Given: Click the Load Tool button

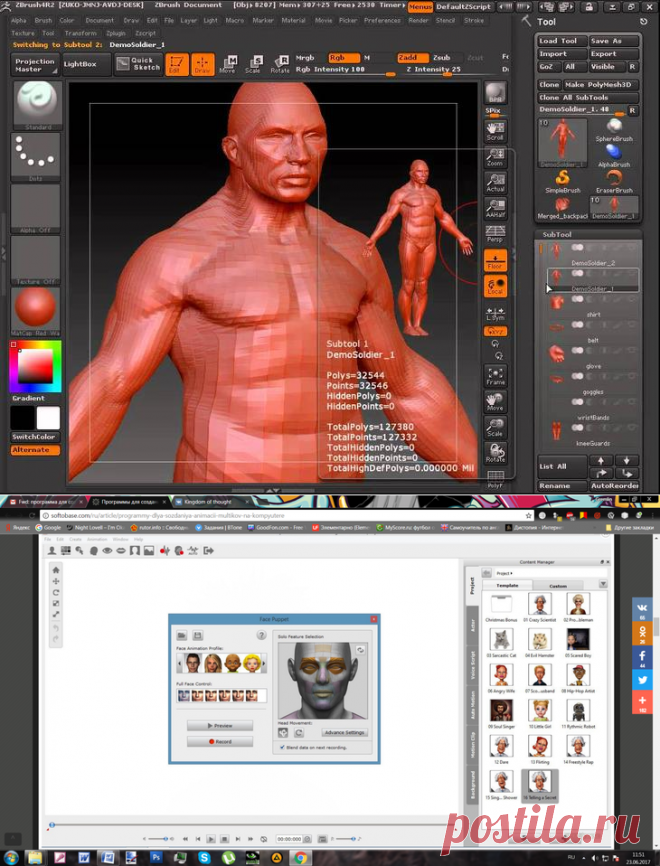Looking at the screenshot, I should (561, 41).
